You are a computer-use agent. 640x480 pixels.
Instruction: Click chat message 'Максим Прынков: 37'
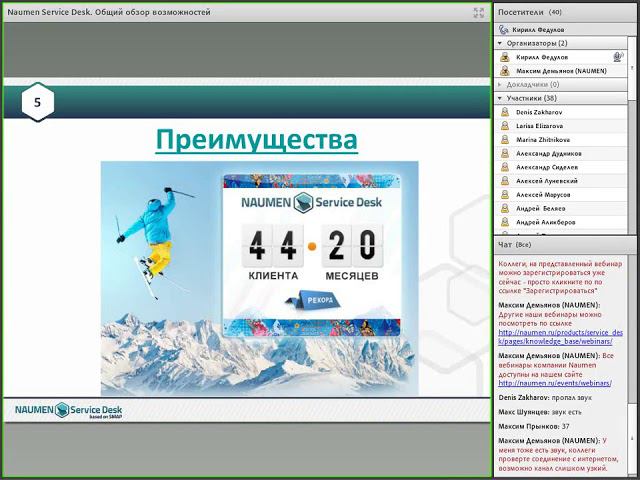533,427
